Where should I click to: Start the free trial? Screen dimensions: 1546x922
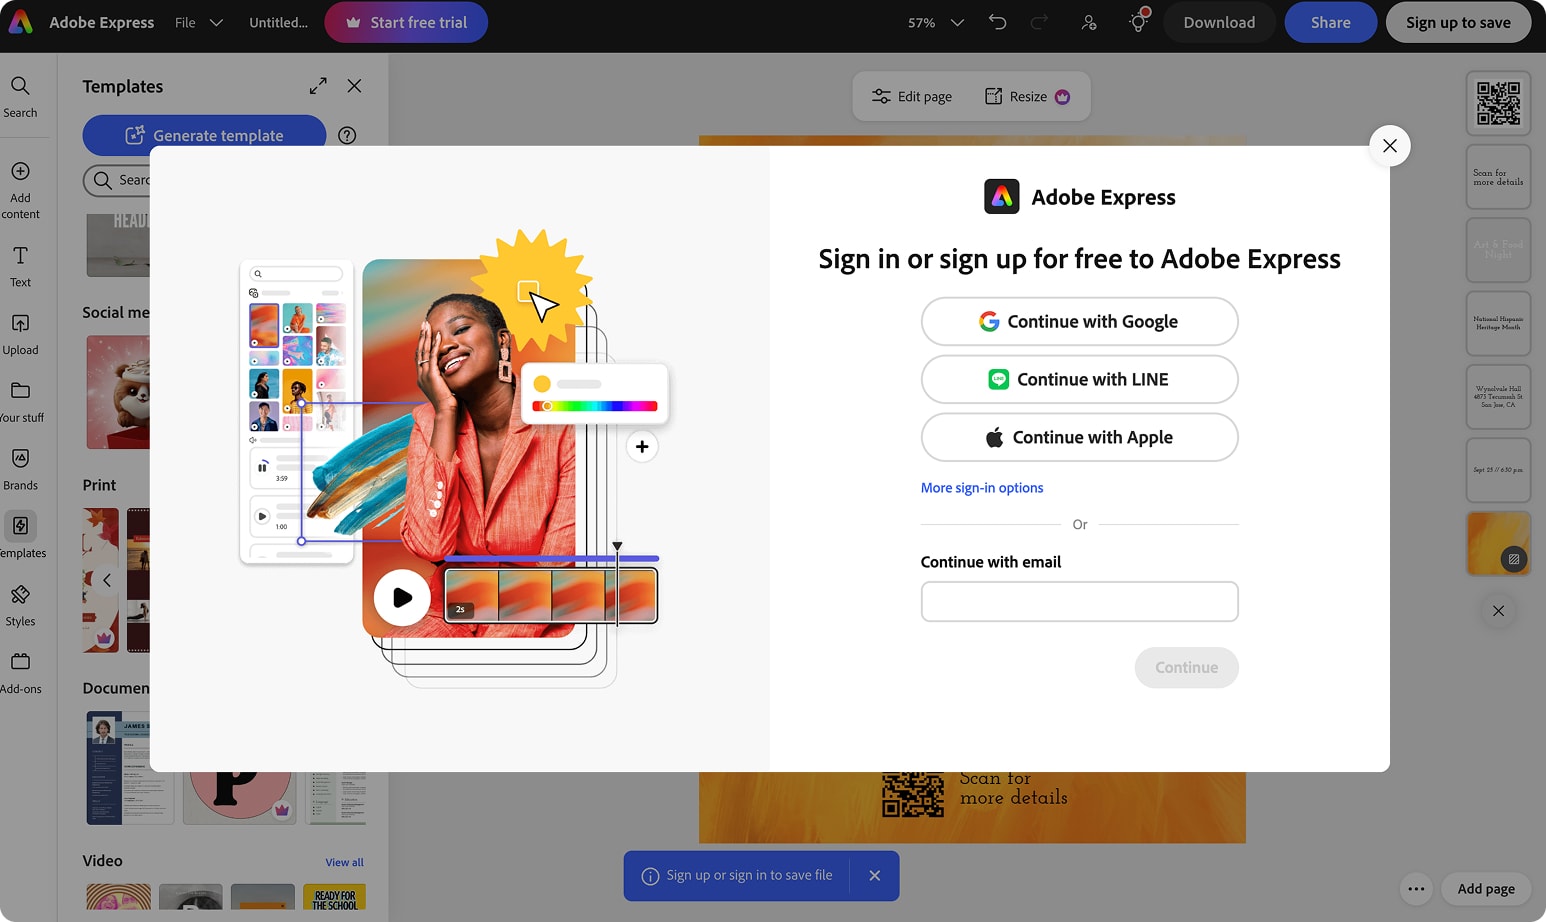point(406,22)
